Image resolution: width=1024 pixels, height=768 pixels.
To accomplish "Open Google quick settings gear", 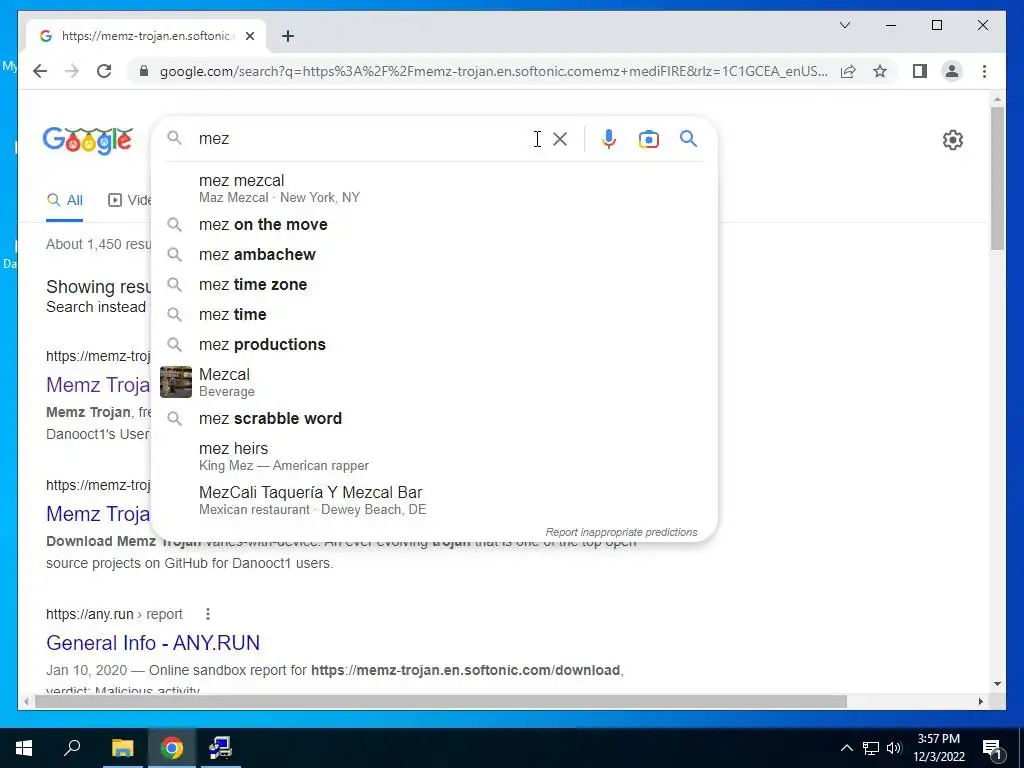I will 953,140.
